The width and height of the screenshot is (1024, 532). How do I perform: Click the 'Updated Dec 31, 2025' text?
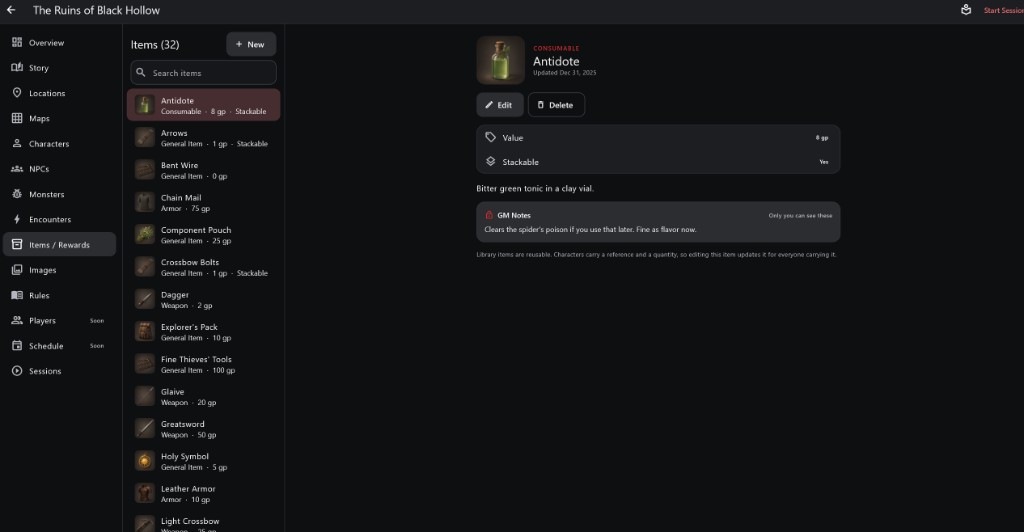tap(564, 72)
